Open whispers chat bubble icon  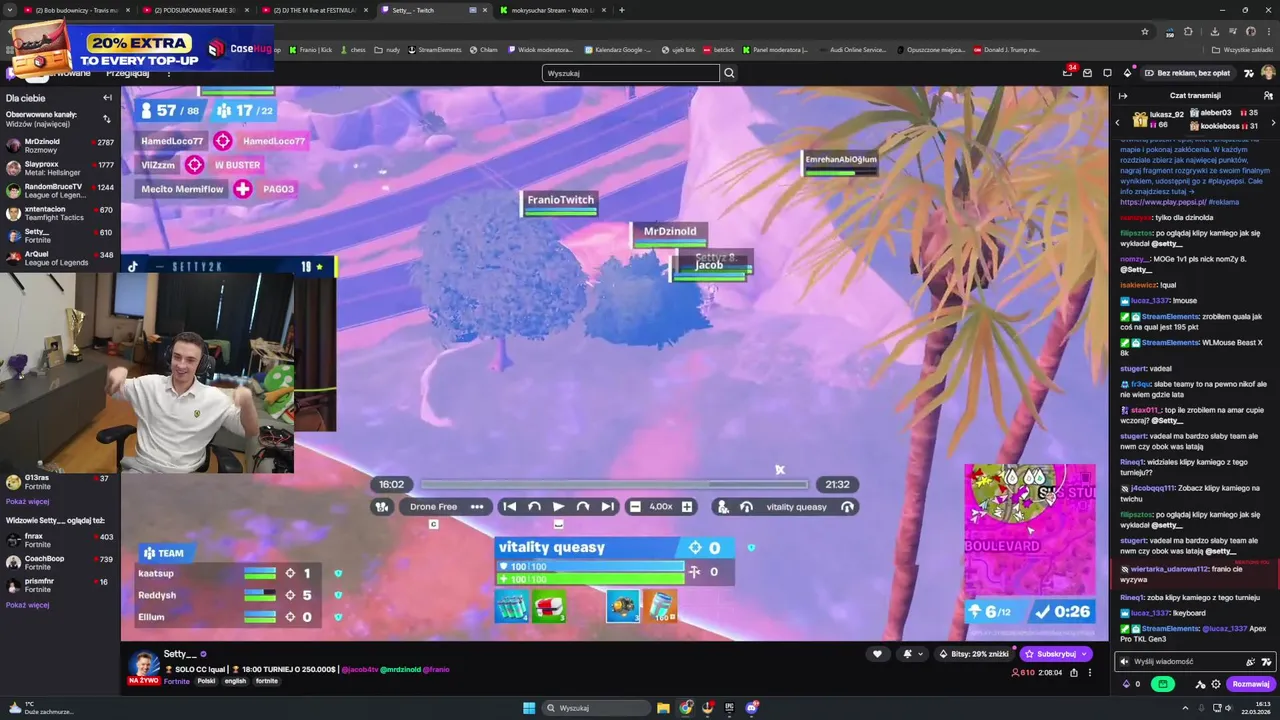pos(1107,73)
